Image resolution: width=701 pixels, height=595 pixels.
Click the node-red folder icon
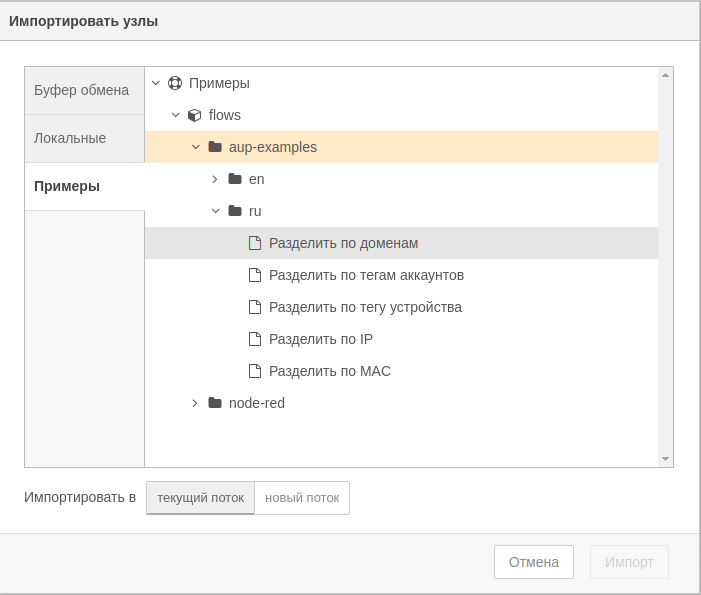point(215,403)
